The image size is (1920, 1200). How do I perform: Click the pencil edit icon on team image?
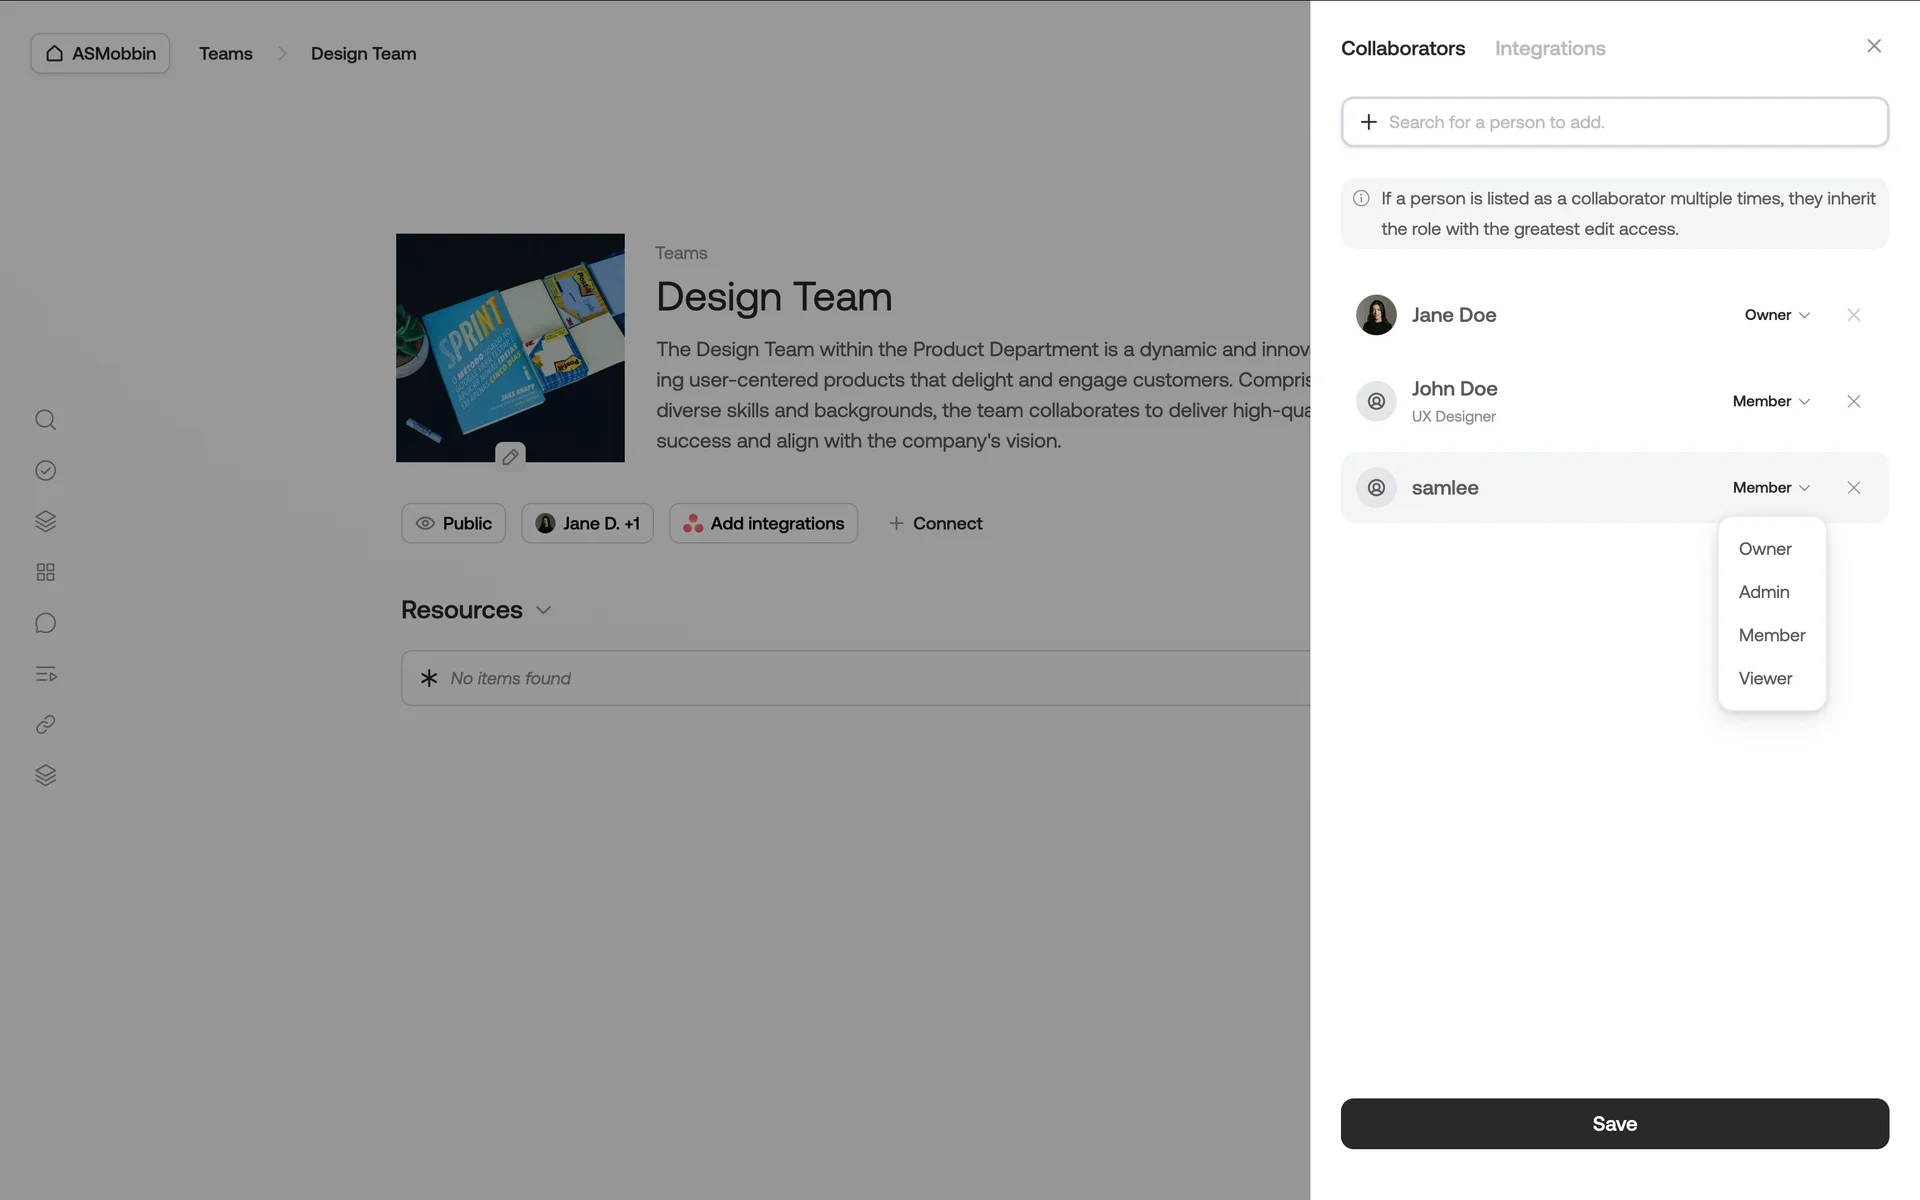(x=510, y=457)
